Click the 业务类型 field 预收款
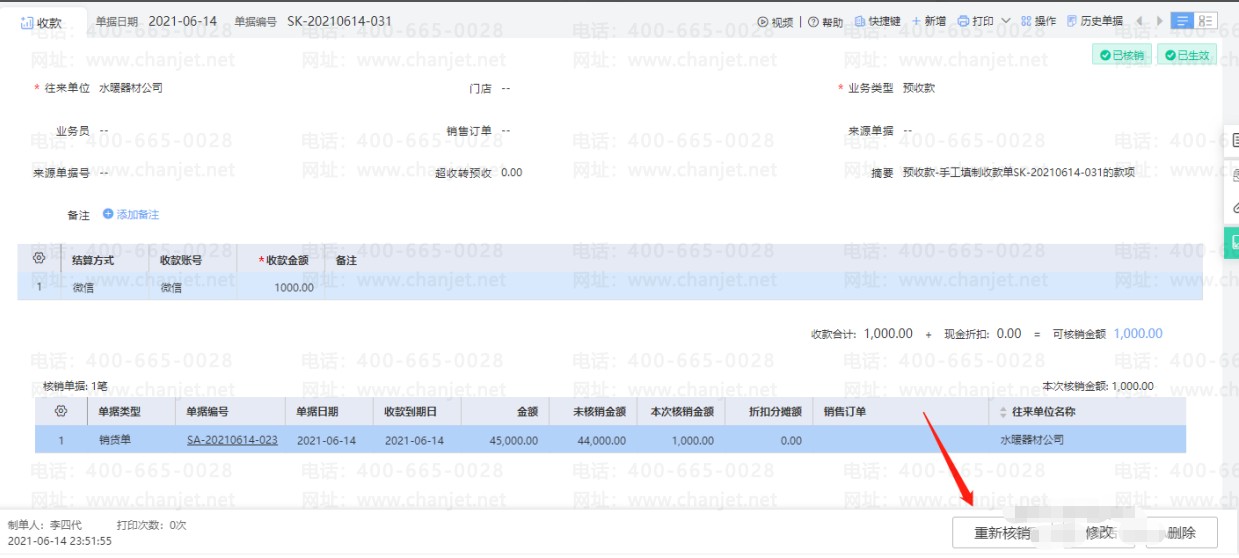Screen dimensions: 1239x558 (918, 88)
